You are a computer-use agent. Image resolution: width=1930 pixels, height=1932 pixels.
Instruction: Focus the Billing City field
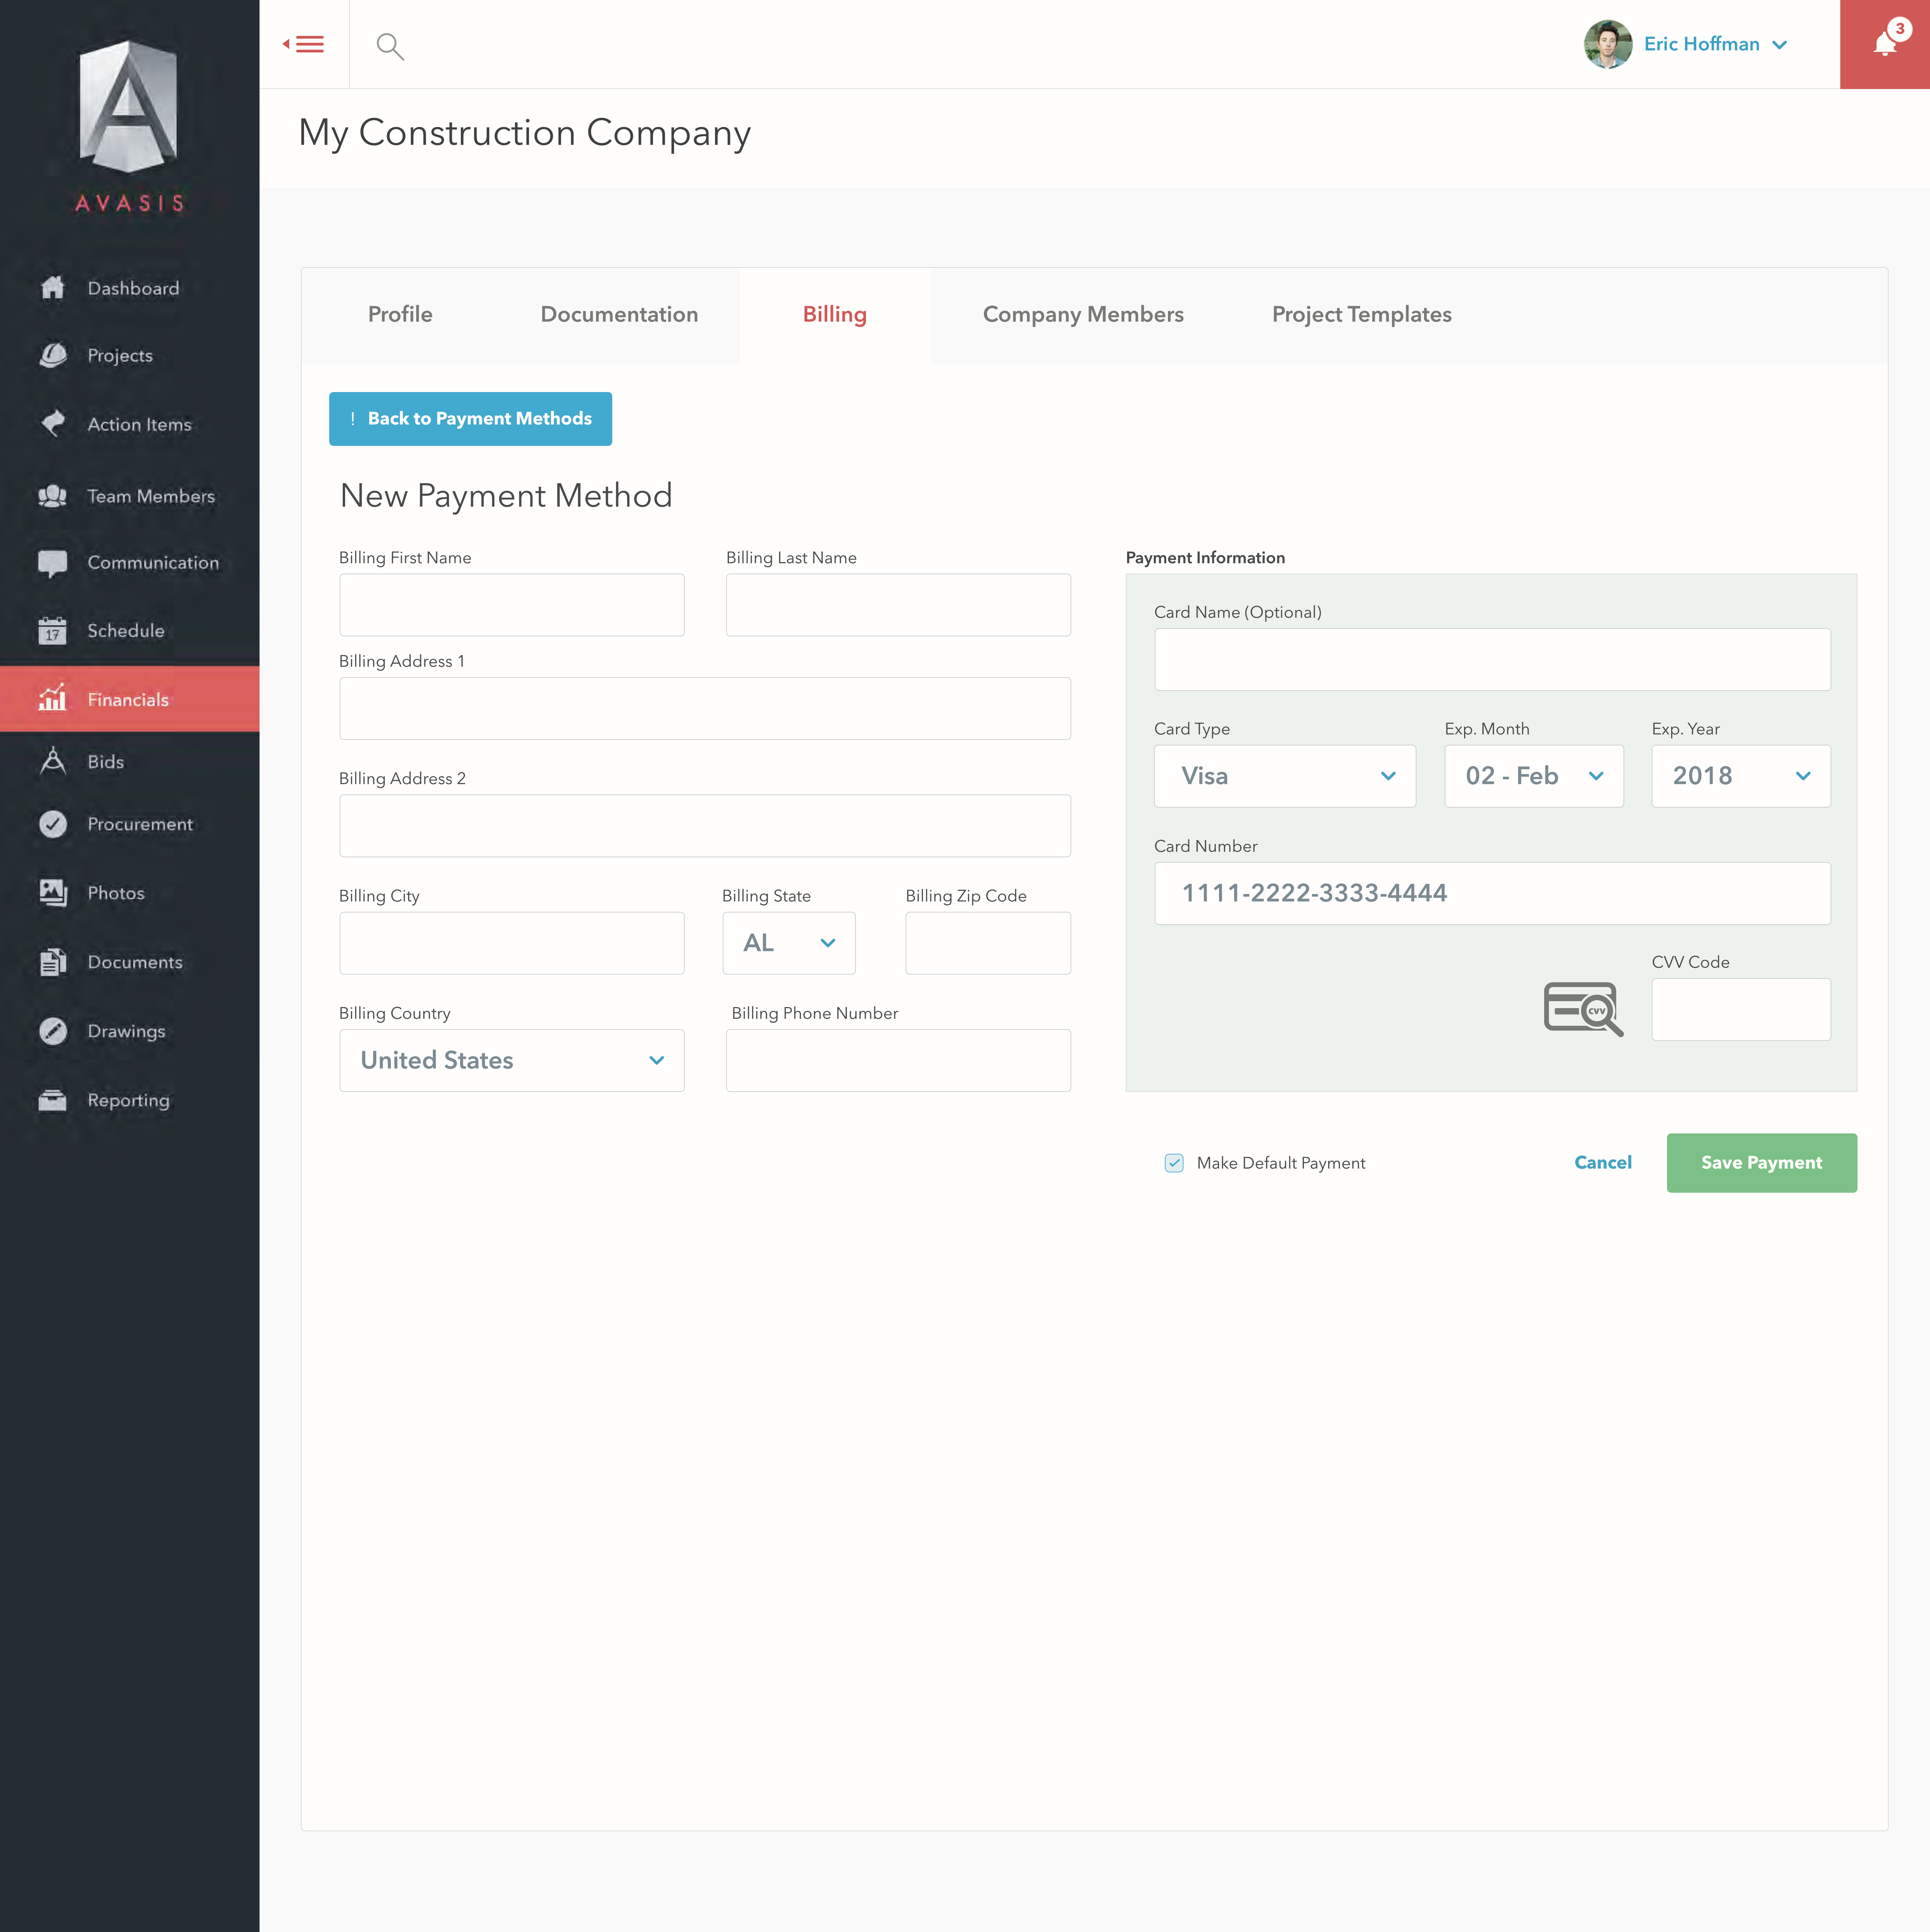point(512,943)
